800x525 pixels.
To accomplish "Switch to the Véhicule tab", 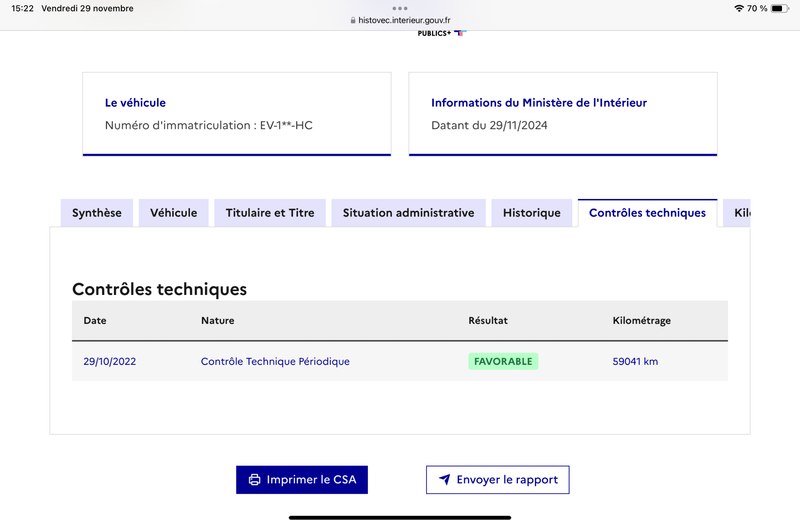I will point(173,213).
